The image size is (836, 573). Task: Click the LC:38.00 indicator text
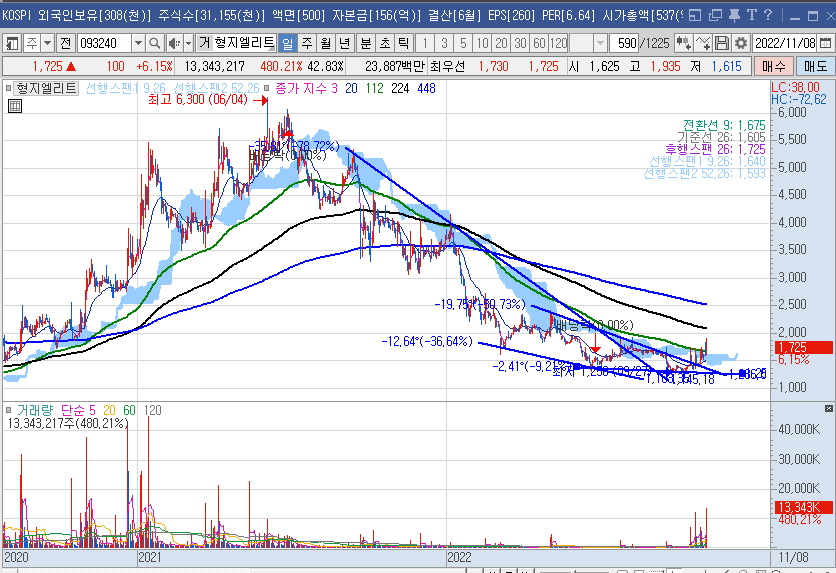coord(795,87)
